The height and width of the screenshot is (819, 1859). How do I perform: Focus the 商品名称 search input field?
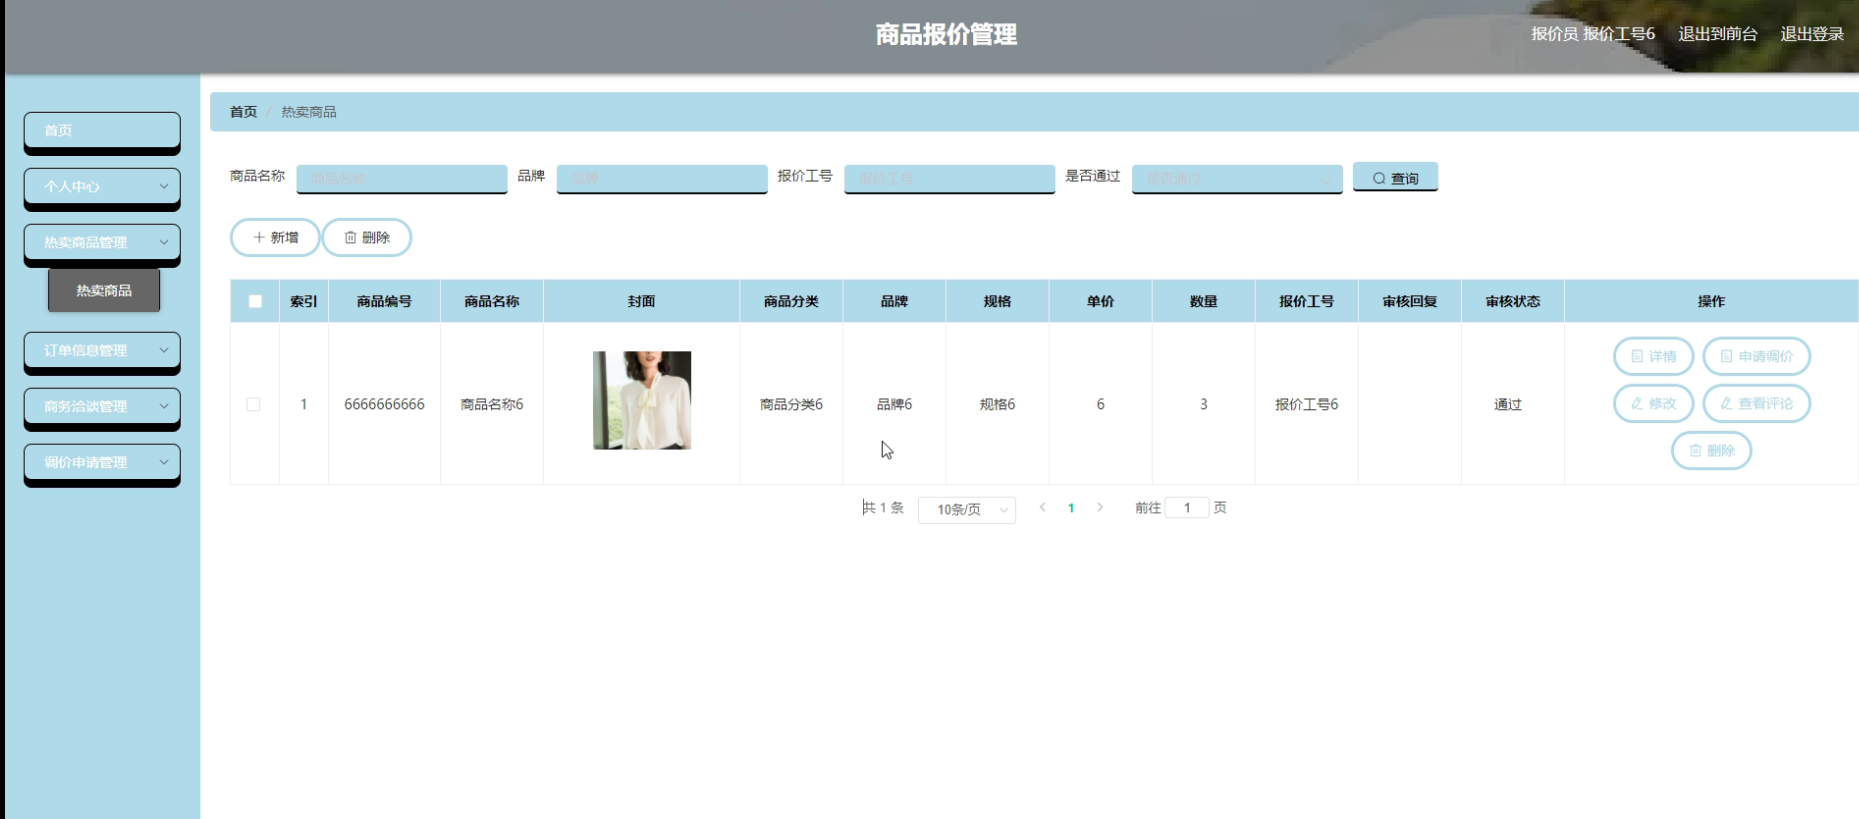pos(402,178)
